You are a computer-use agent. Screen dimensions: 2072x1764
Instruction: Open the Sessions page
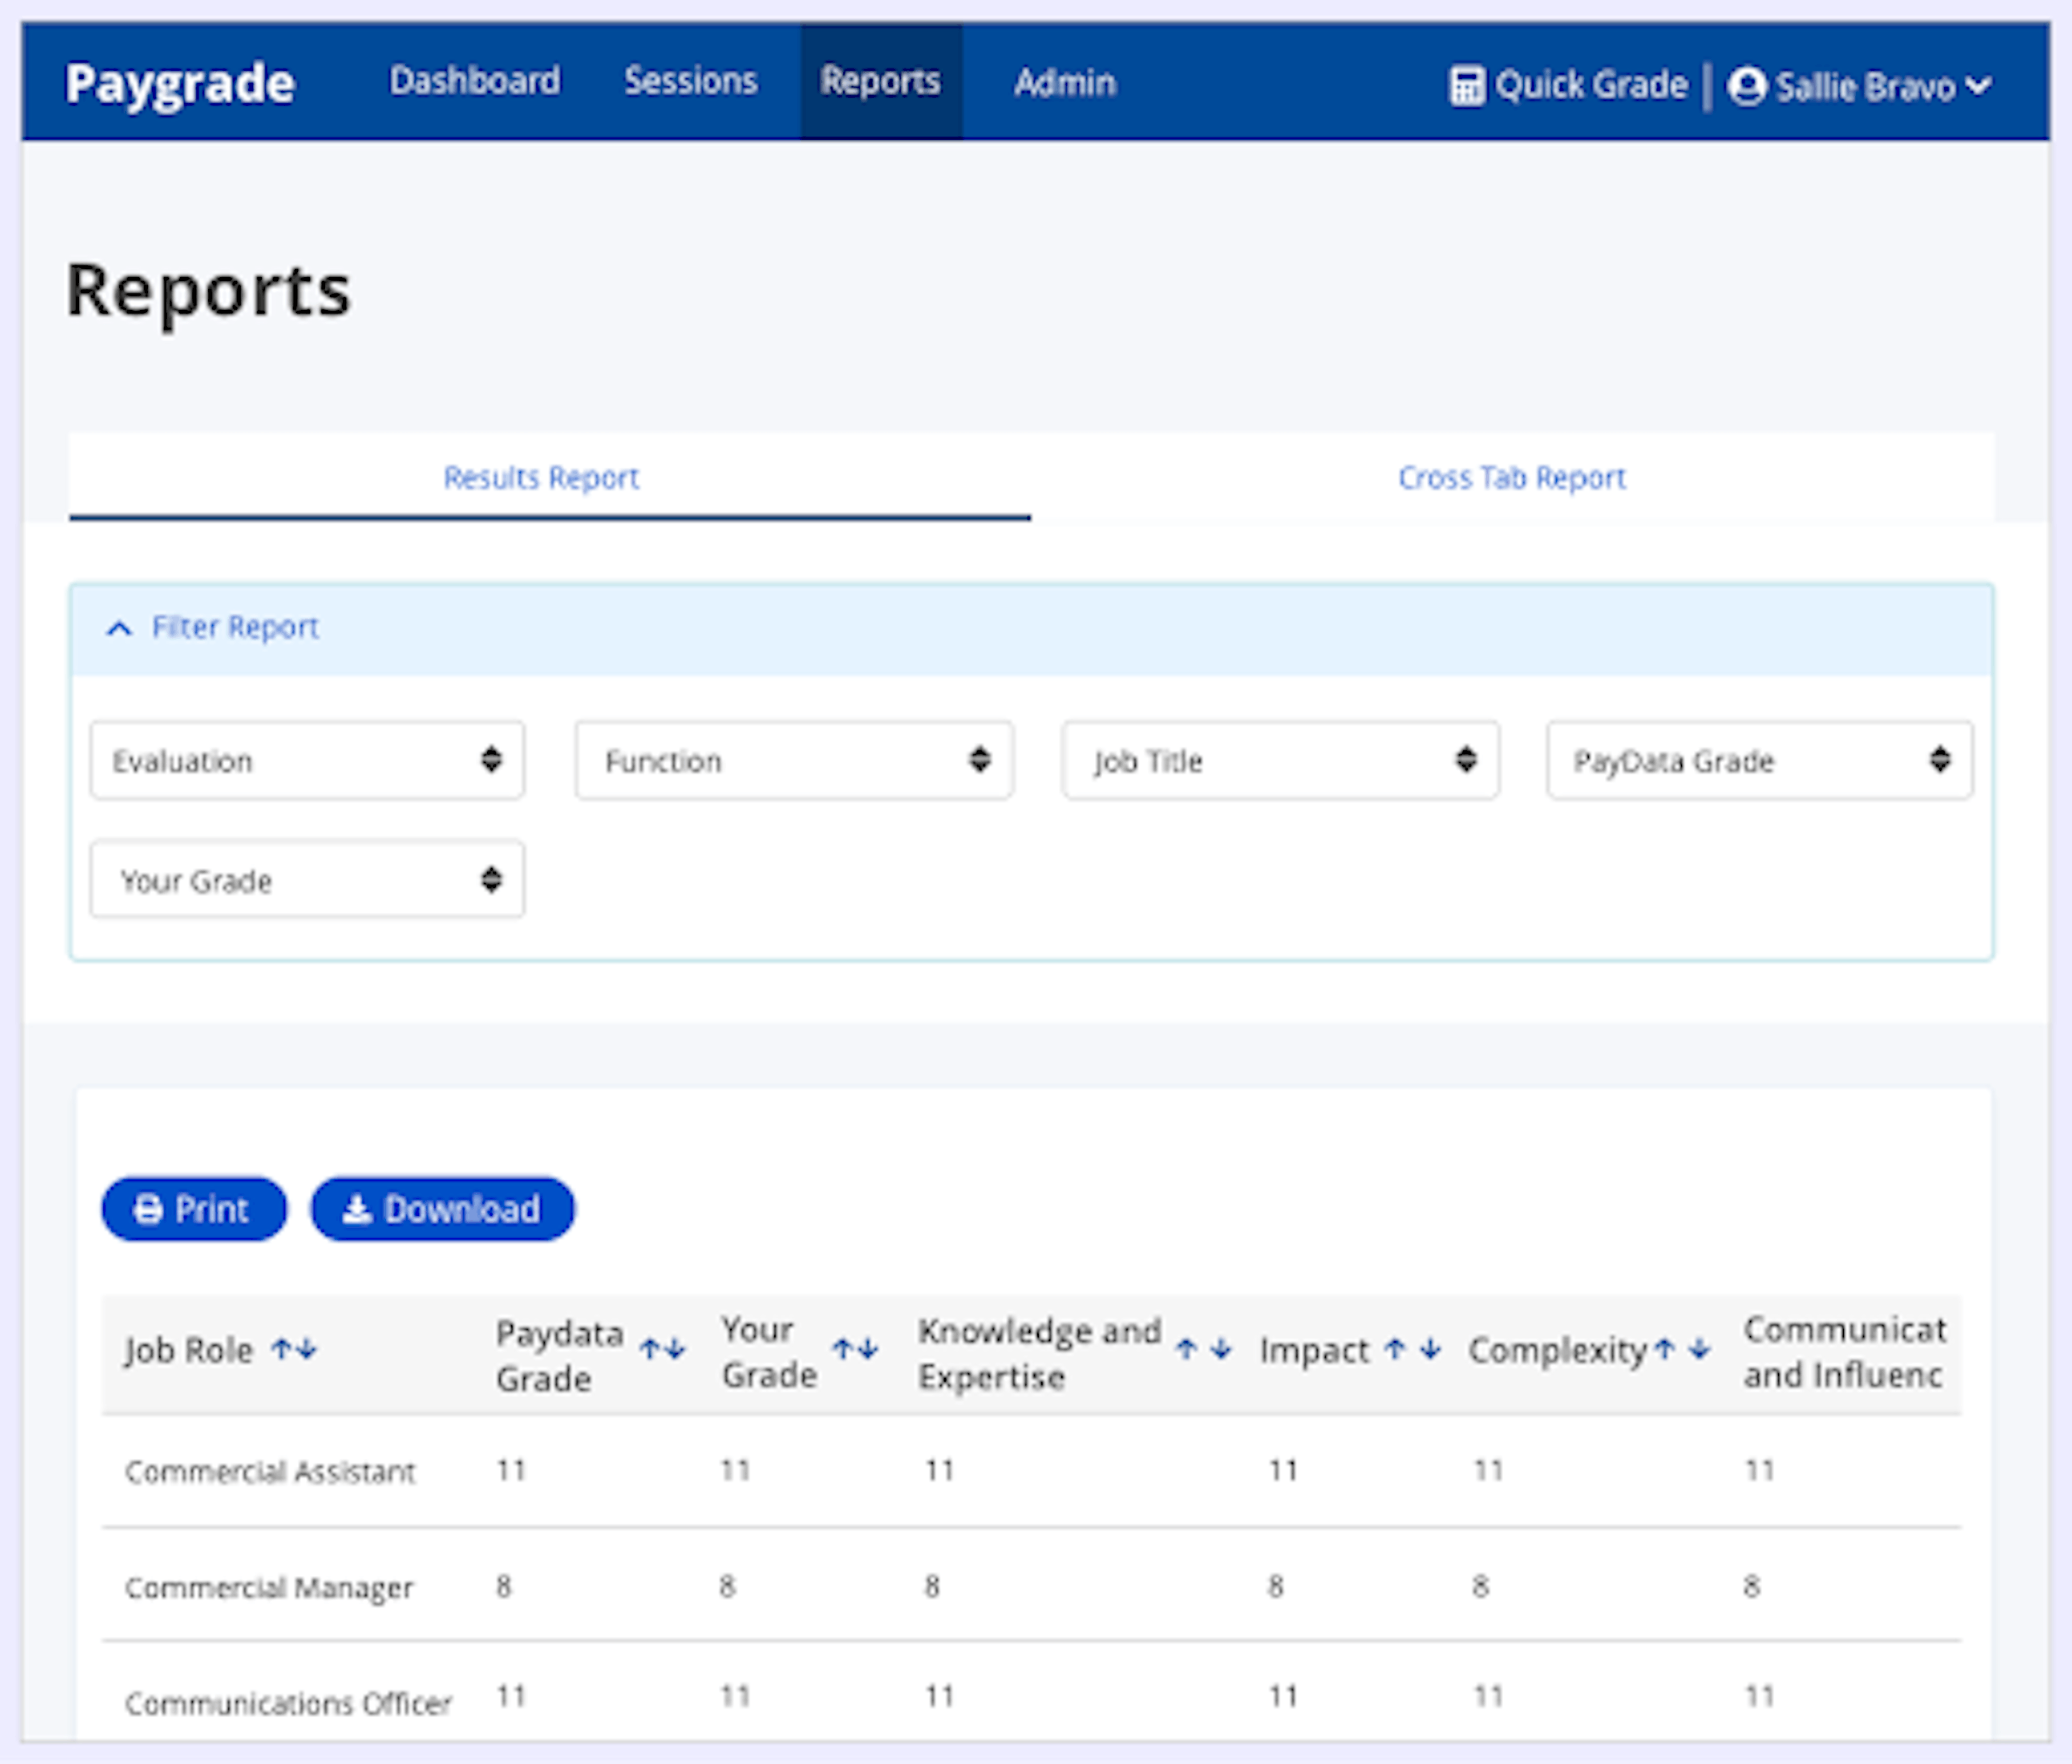[690, 82]
